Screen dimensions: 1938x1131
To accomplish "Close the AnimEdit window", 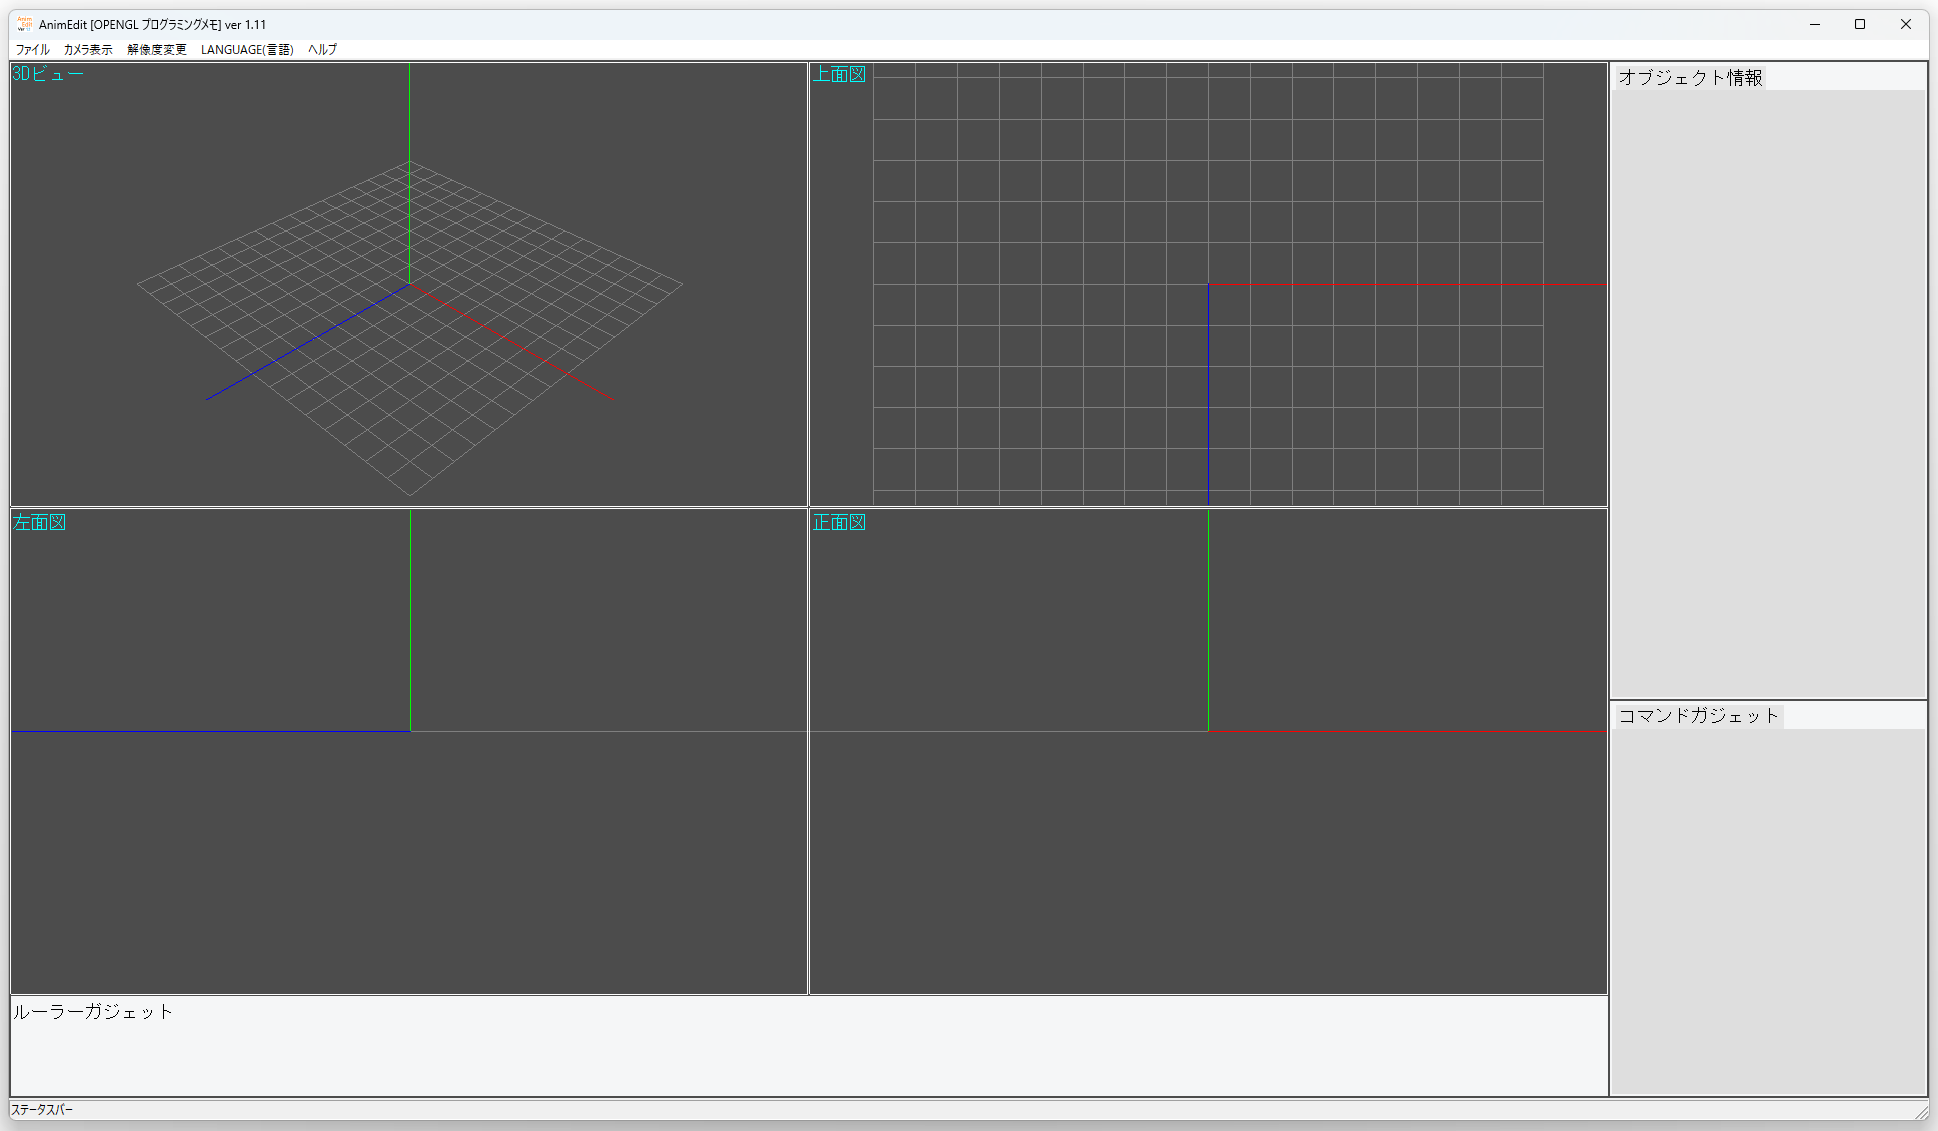I will (x=1906, y=24).
